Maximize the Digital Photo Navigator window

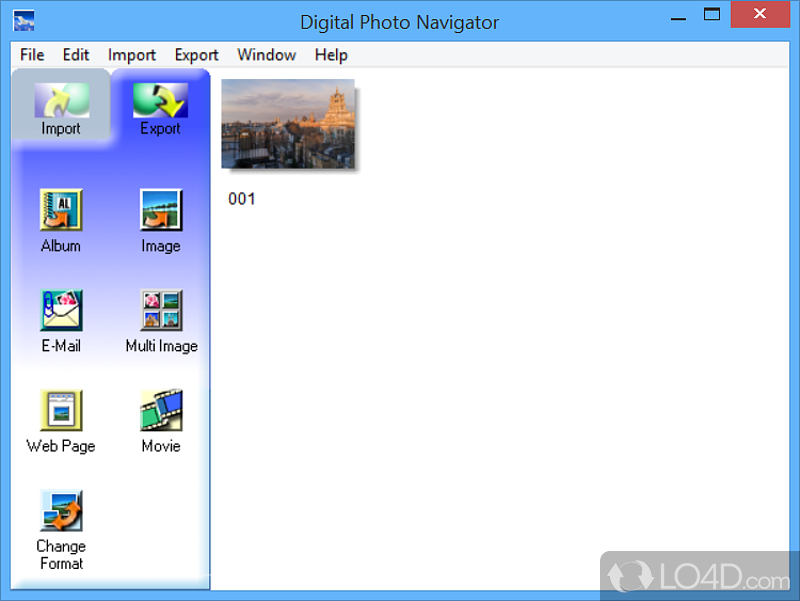tap(712, 14)
